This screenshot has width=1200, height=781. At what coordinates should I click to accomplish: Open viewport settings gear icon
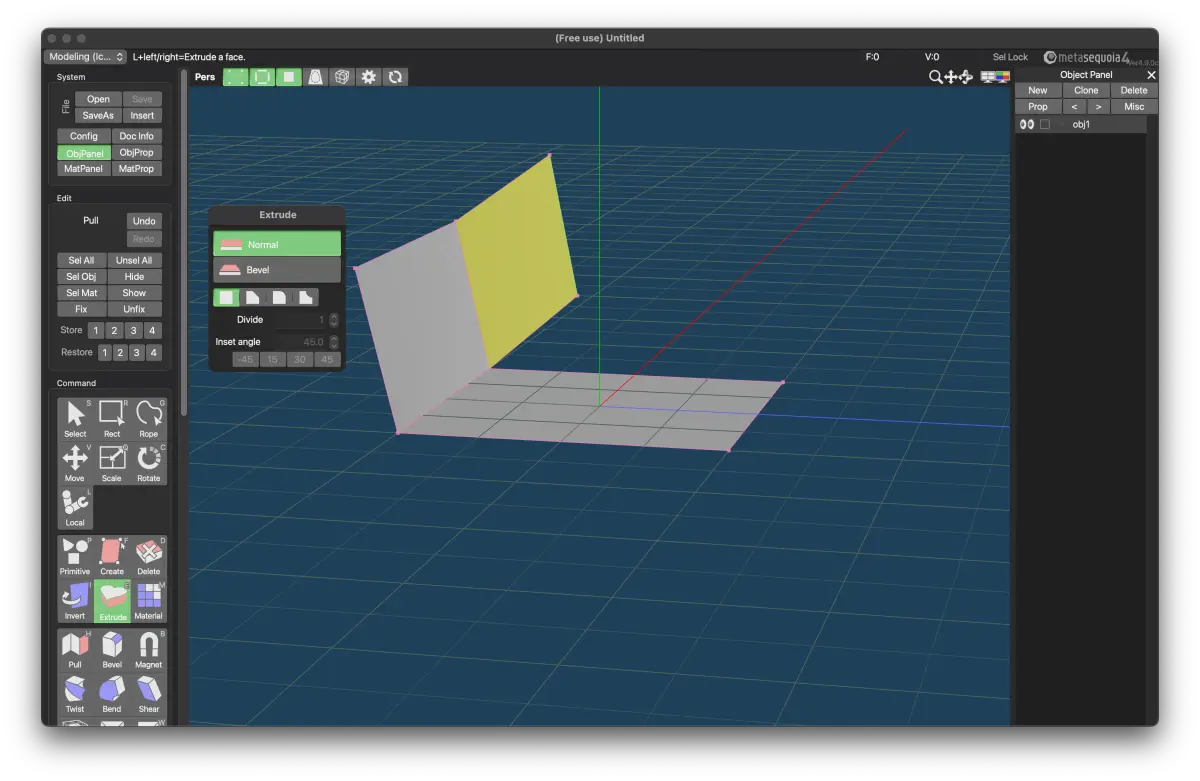tap(369, 76)
